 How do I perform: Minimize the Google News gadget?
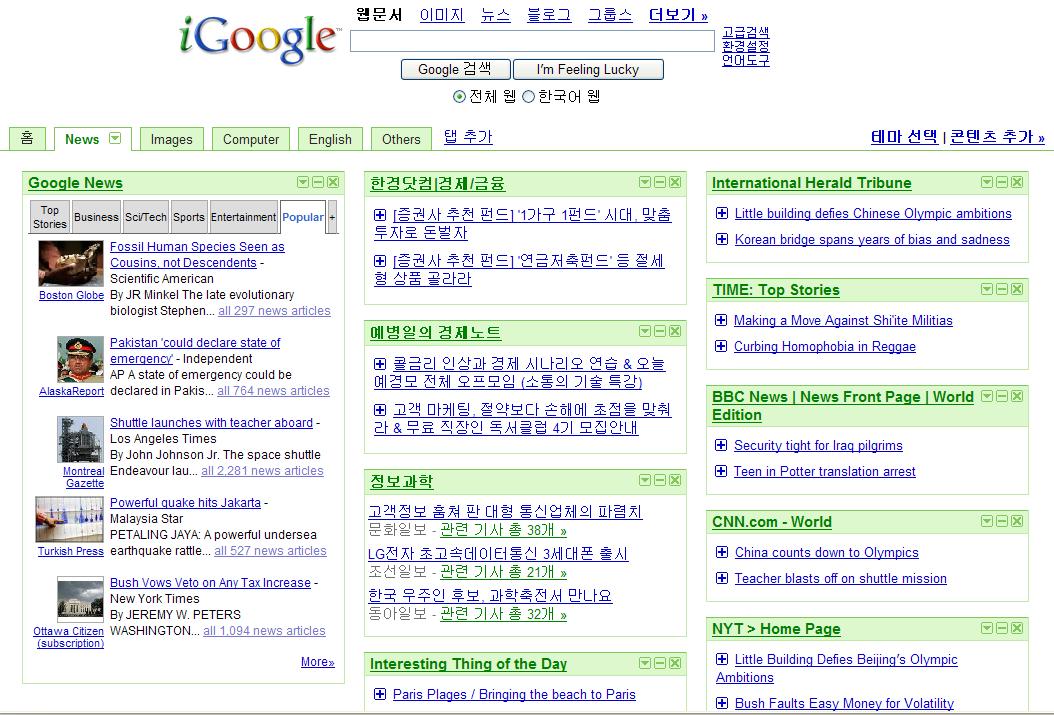pyautogui.click(x=318, y=182)
